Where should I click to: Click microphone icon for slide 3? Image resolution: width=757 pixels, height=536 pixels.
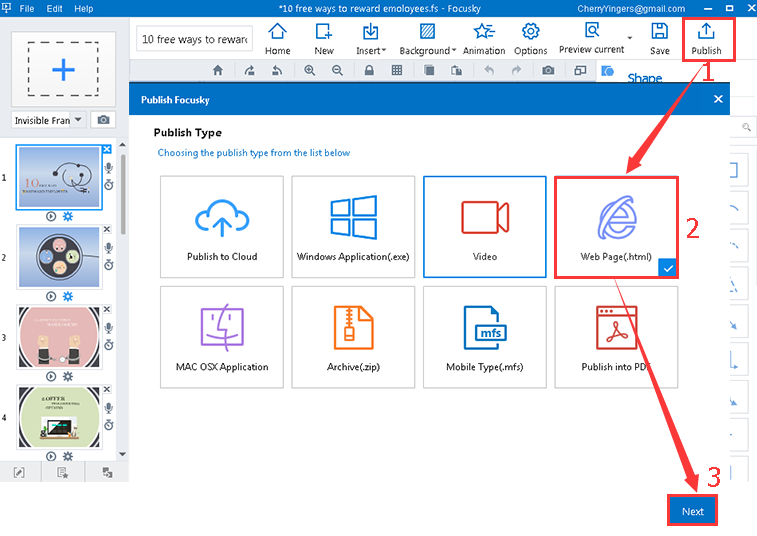coord(109,328)
